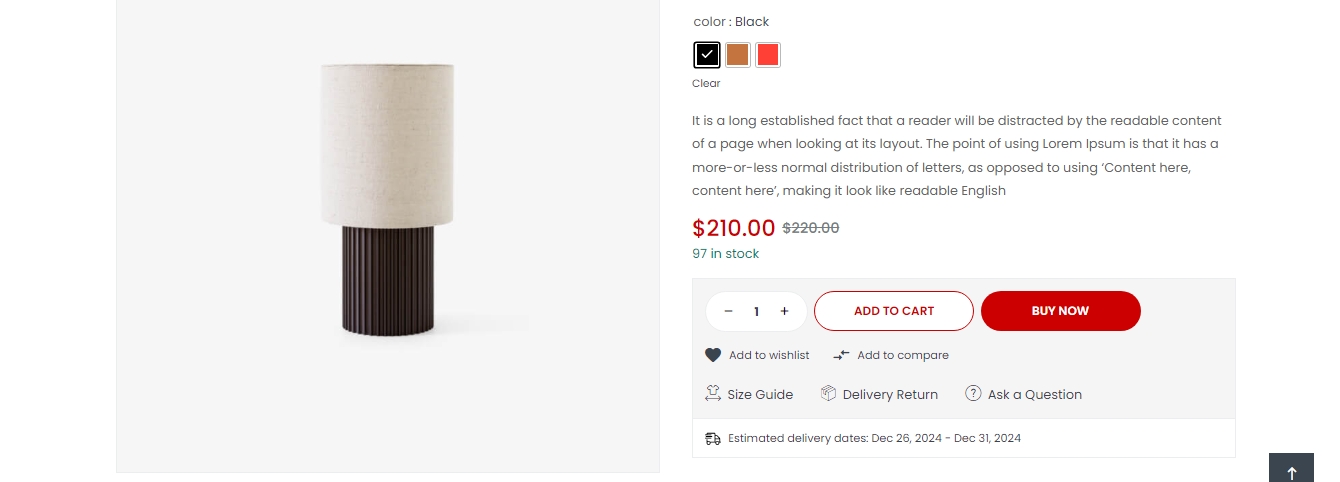The image size is (1340, 482).
Task: Click the compare arrows icon
Action: pos(841,355)
